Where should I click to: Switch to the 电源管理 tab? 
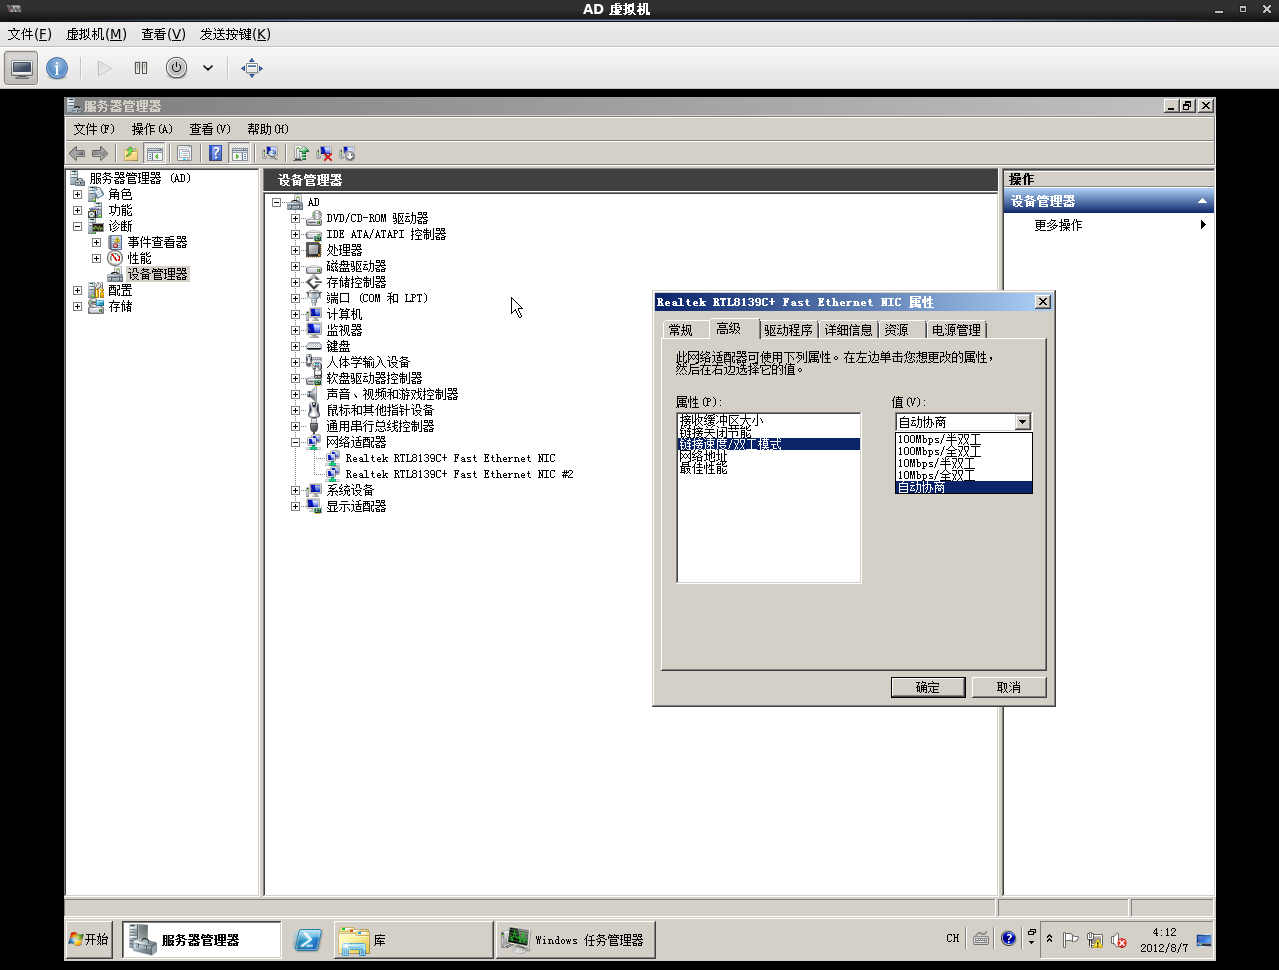956,330
